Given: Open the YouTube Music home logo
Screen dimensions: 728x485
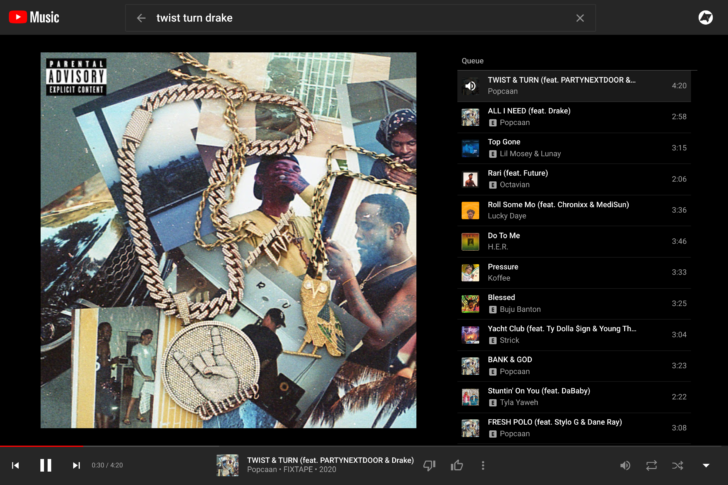Looking at the screenshot, I should 34,18.
